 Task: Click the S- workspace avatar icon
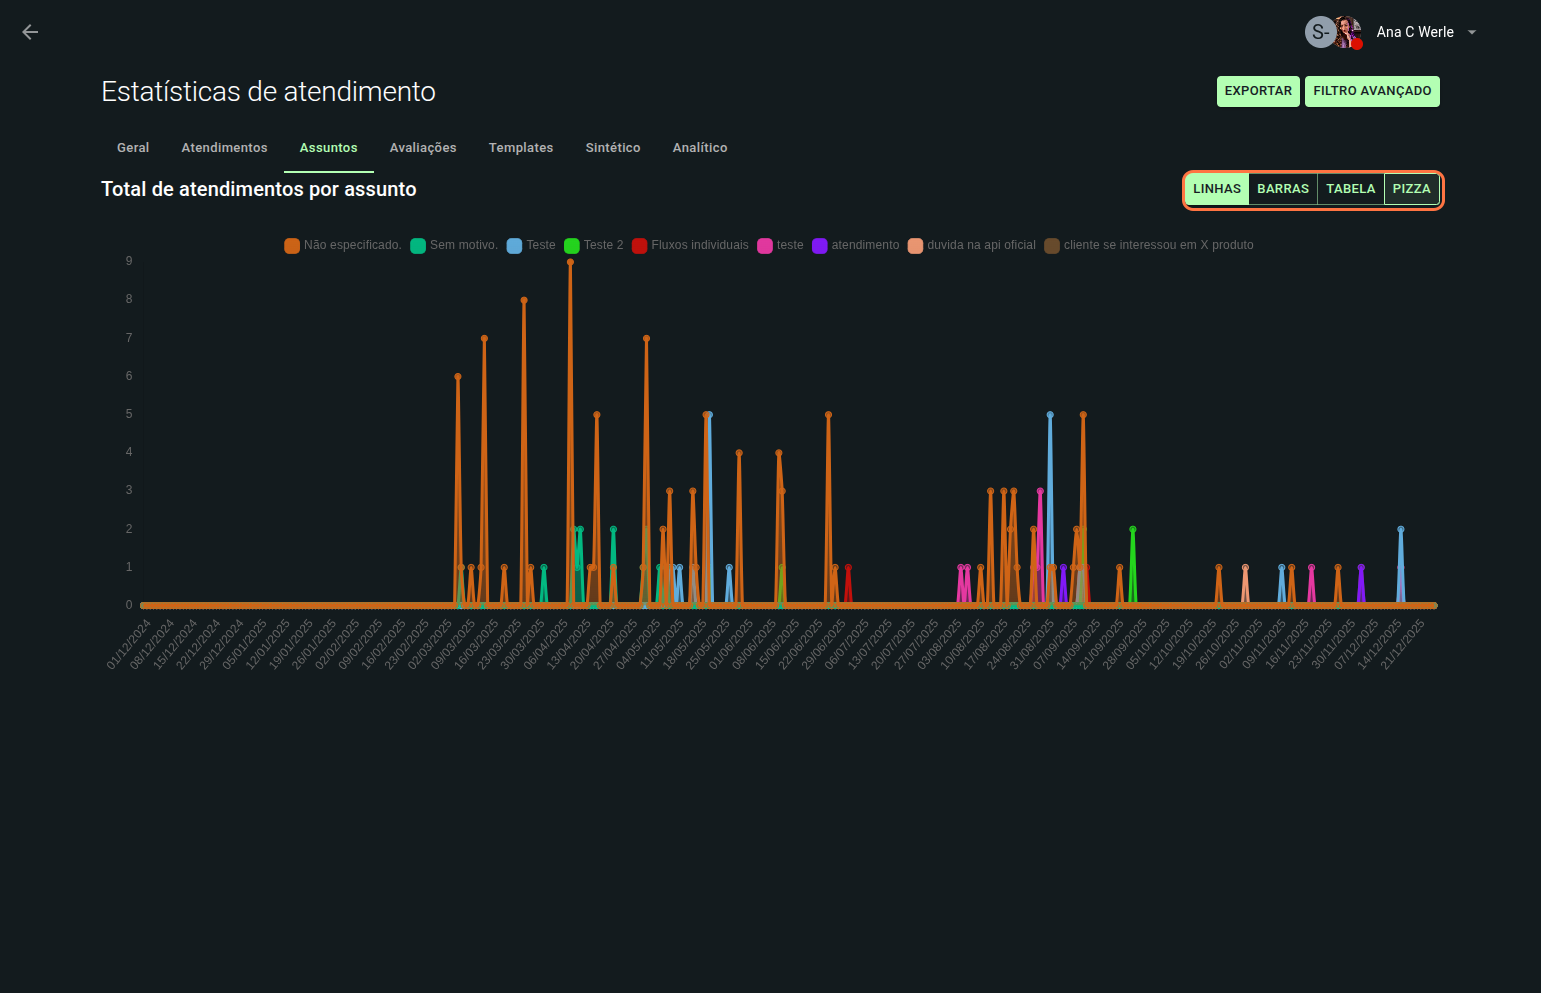coord(1319,32)
